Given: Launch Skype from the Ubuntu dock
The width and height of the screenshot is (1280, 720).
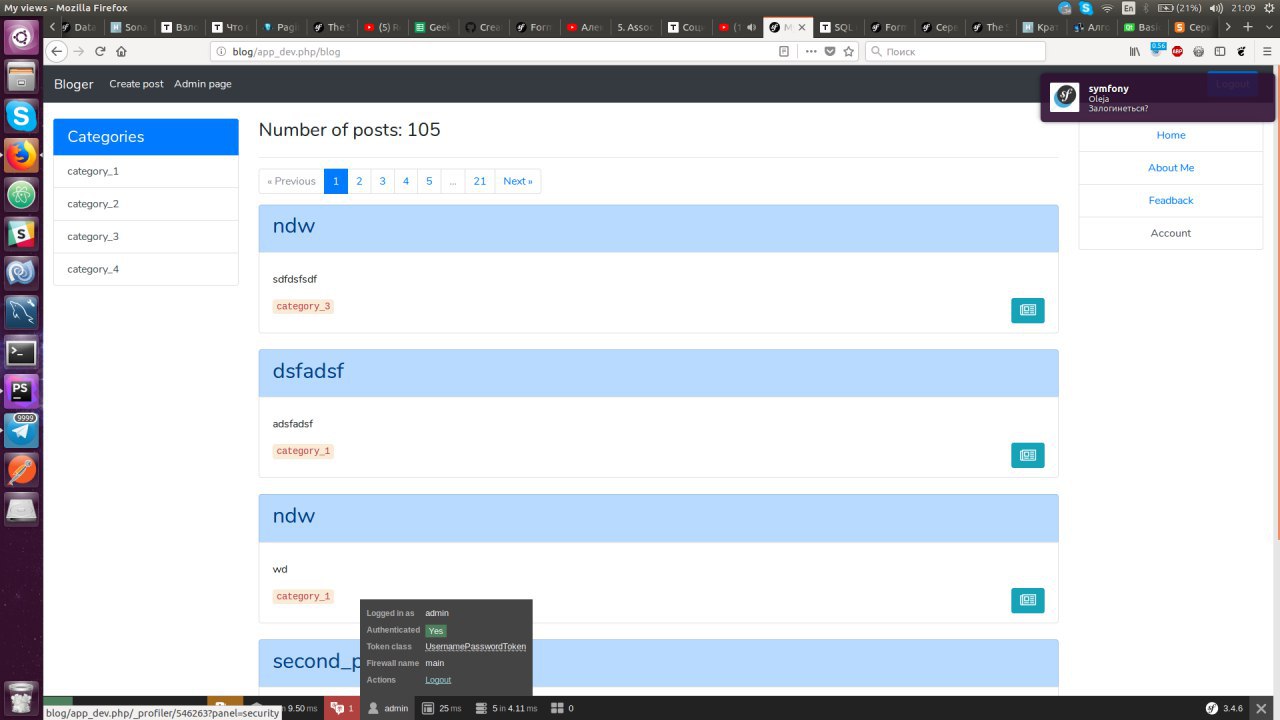Looking at the screenshot, I should point(21,115).
